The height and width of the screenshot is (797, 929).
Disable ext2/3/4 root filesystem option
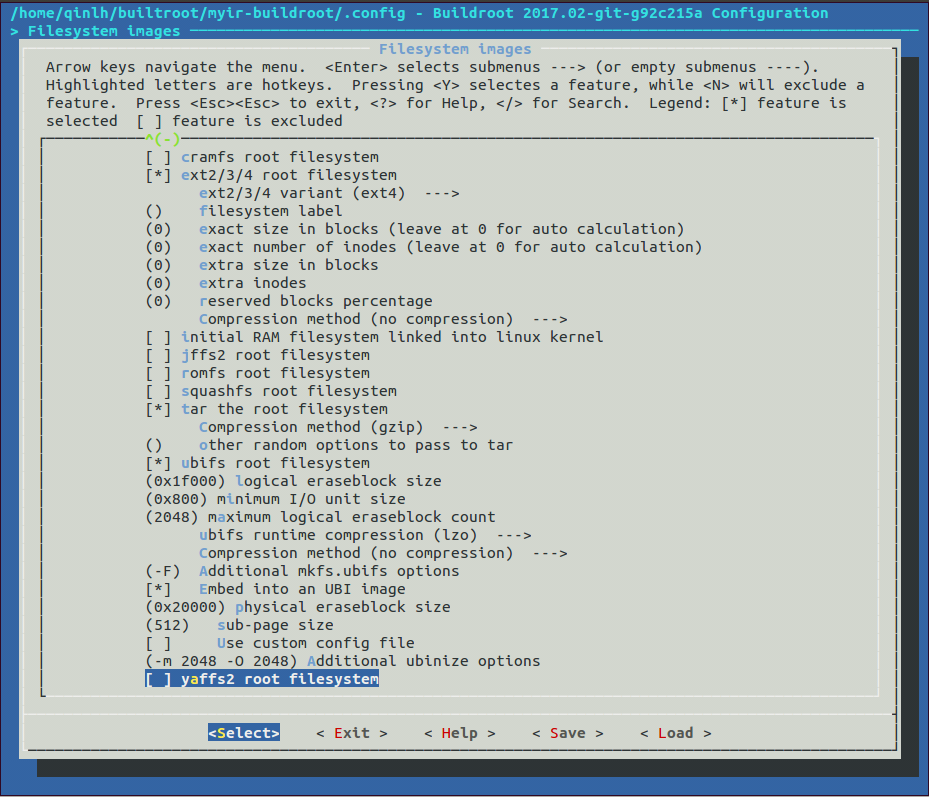click(158, 175)
